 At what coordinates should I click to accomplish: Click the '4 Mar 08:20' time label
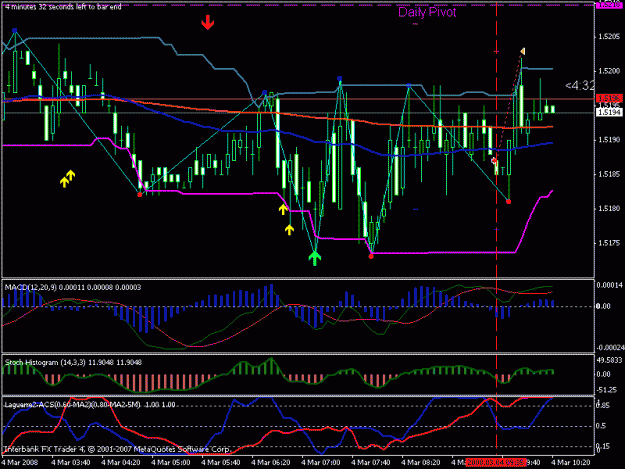[x=421, y=463]
